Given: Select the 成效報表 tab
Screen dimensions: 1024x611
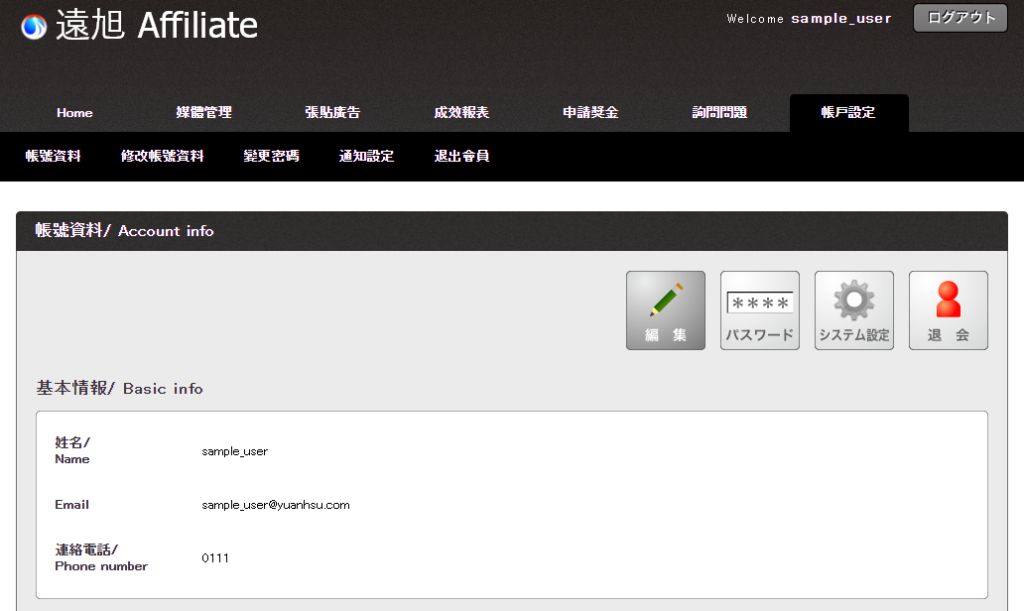Looking at the screenshot, I should pos(461,113).
